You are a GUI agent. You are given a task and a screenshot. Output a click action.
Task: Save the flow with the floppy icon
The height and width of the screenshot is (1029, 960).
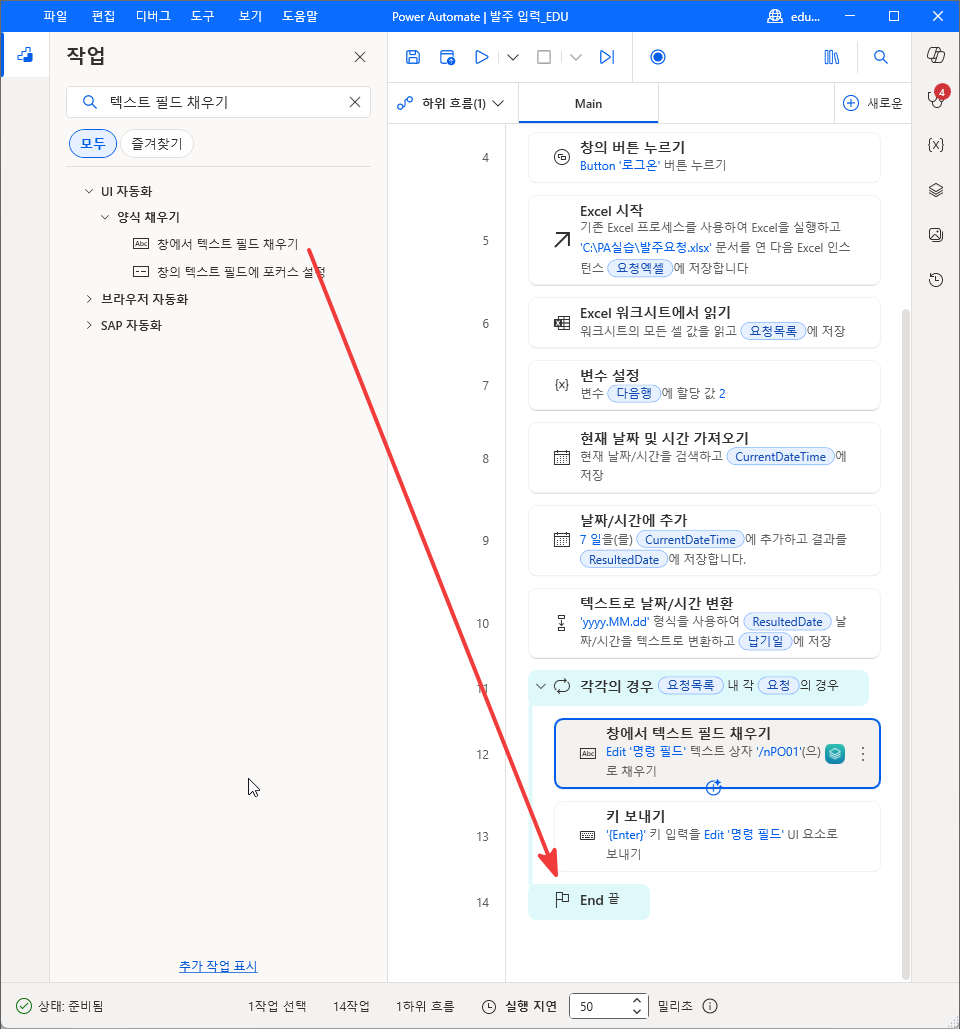[413, 57]
